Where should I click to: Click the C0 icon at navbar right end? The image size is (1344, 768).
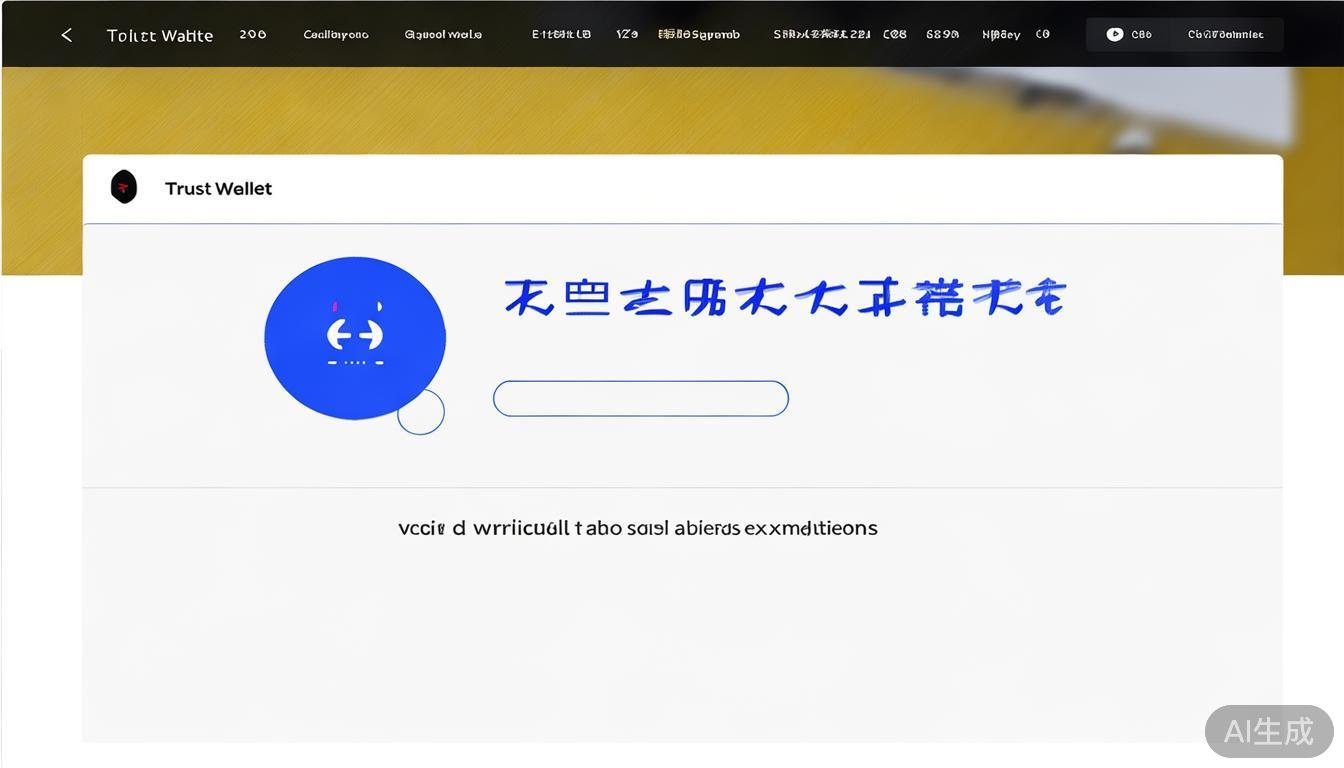(x=1043, y=32)
